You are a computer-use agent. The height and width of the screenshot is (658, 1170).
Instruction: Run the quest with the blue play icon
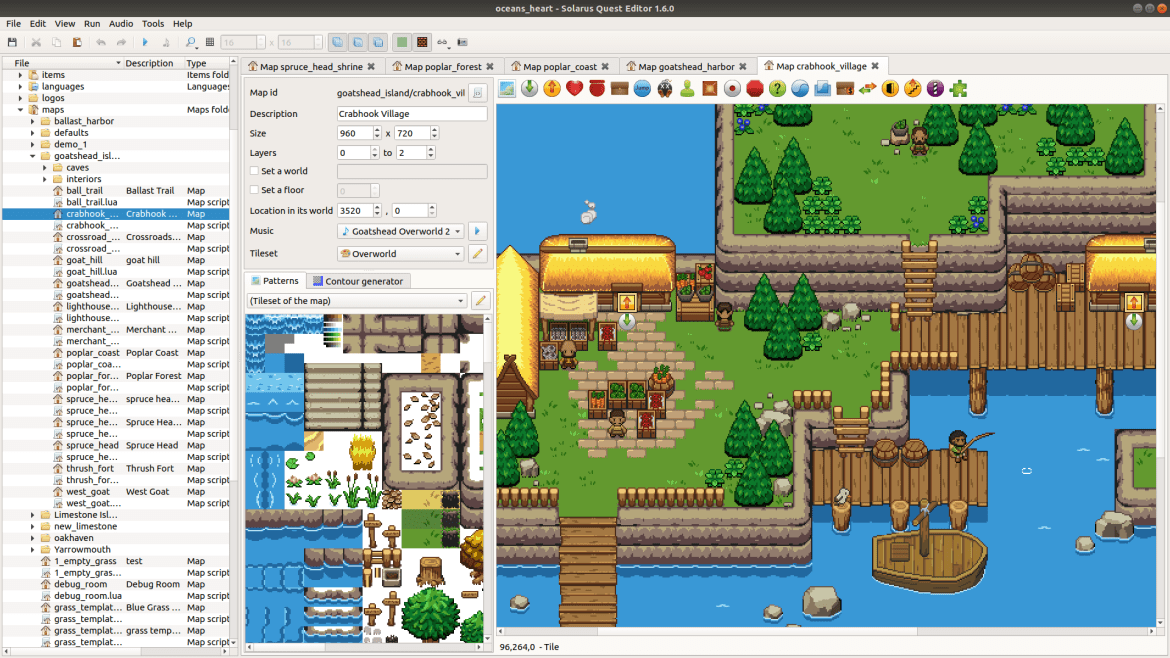pos(146,43)
